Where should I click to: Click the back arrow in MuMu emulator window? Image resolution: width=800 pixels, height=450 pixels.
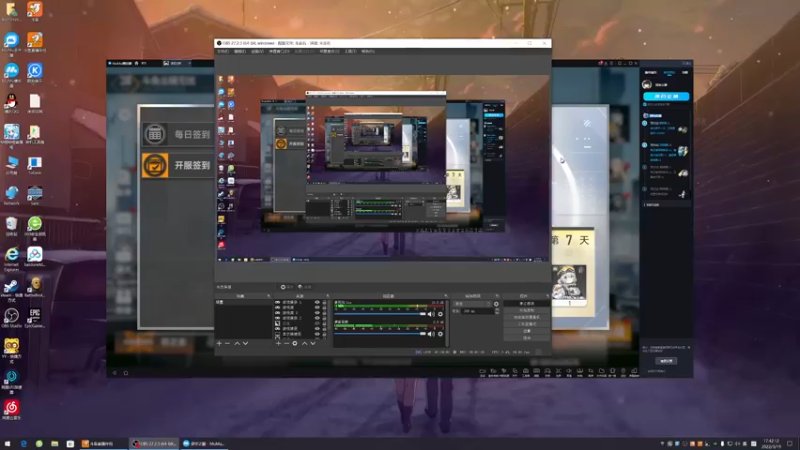114,373
